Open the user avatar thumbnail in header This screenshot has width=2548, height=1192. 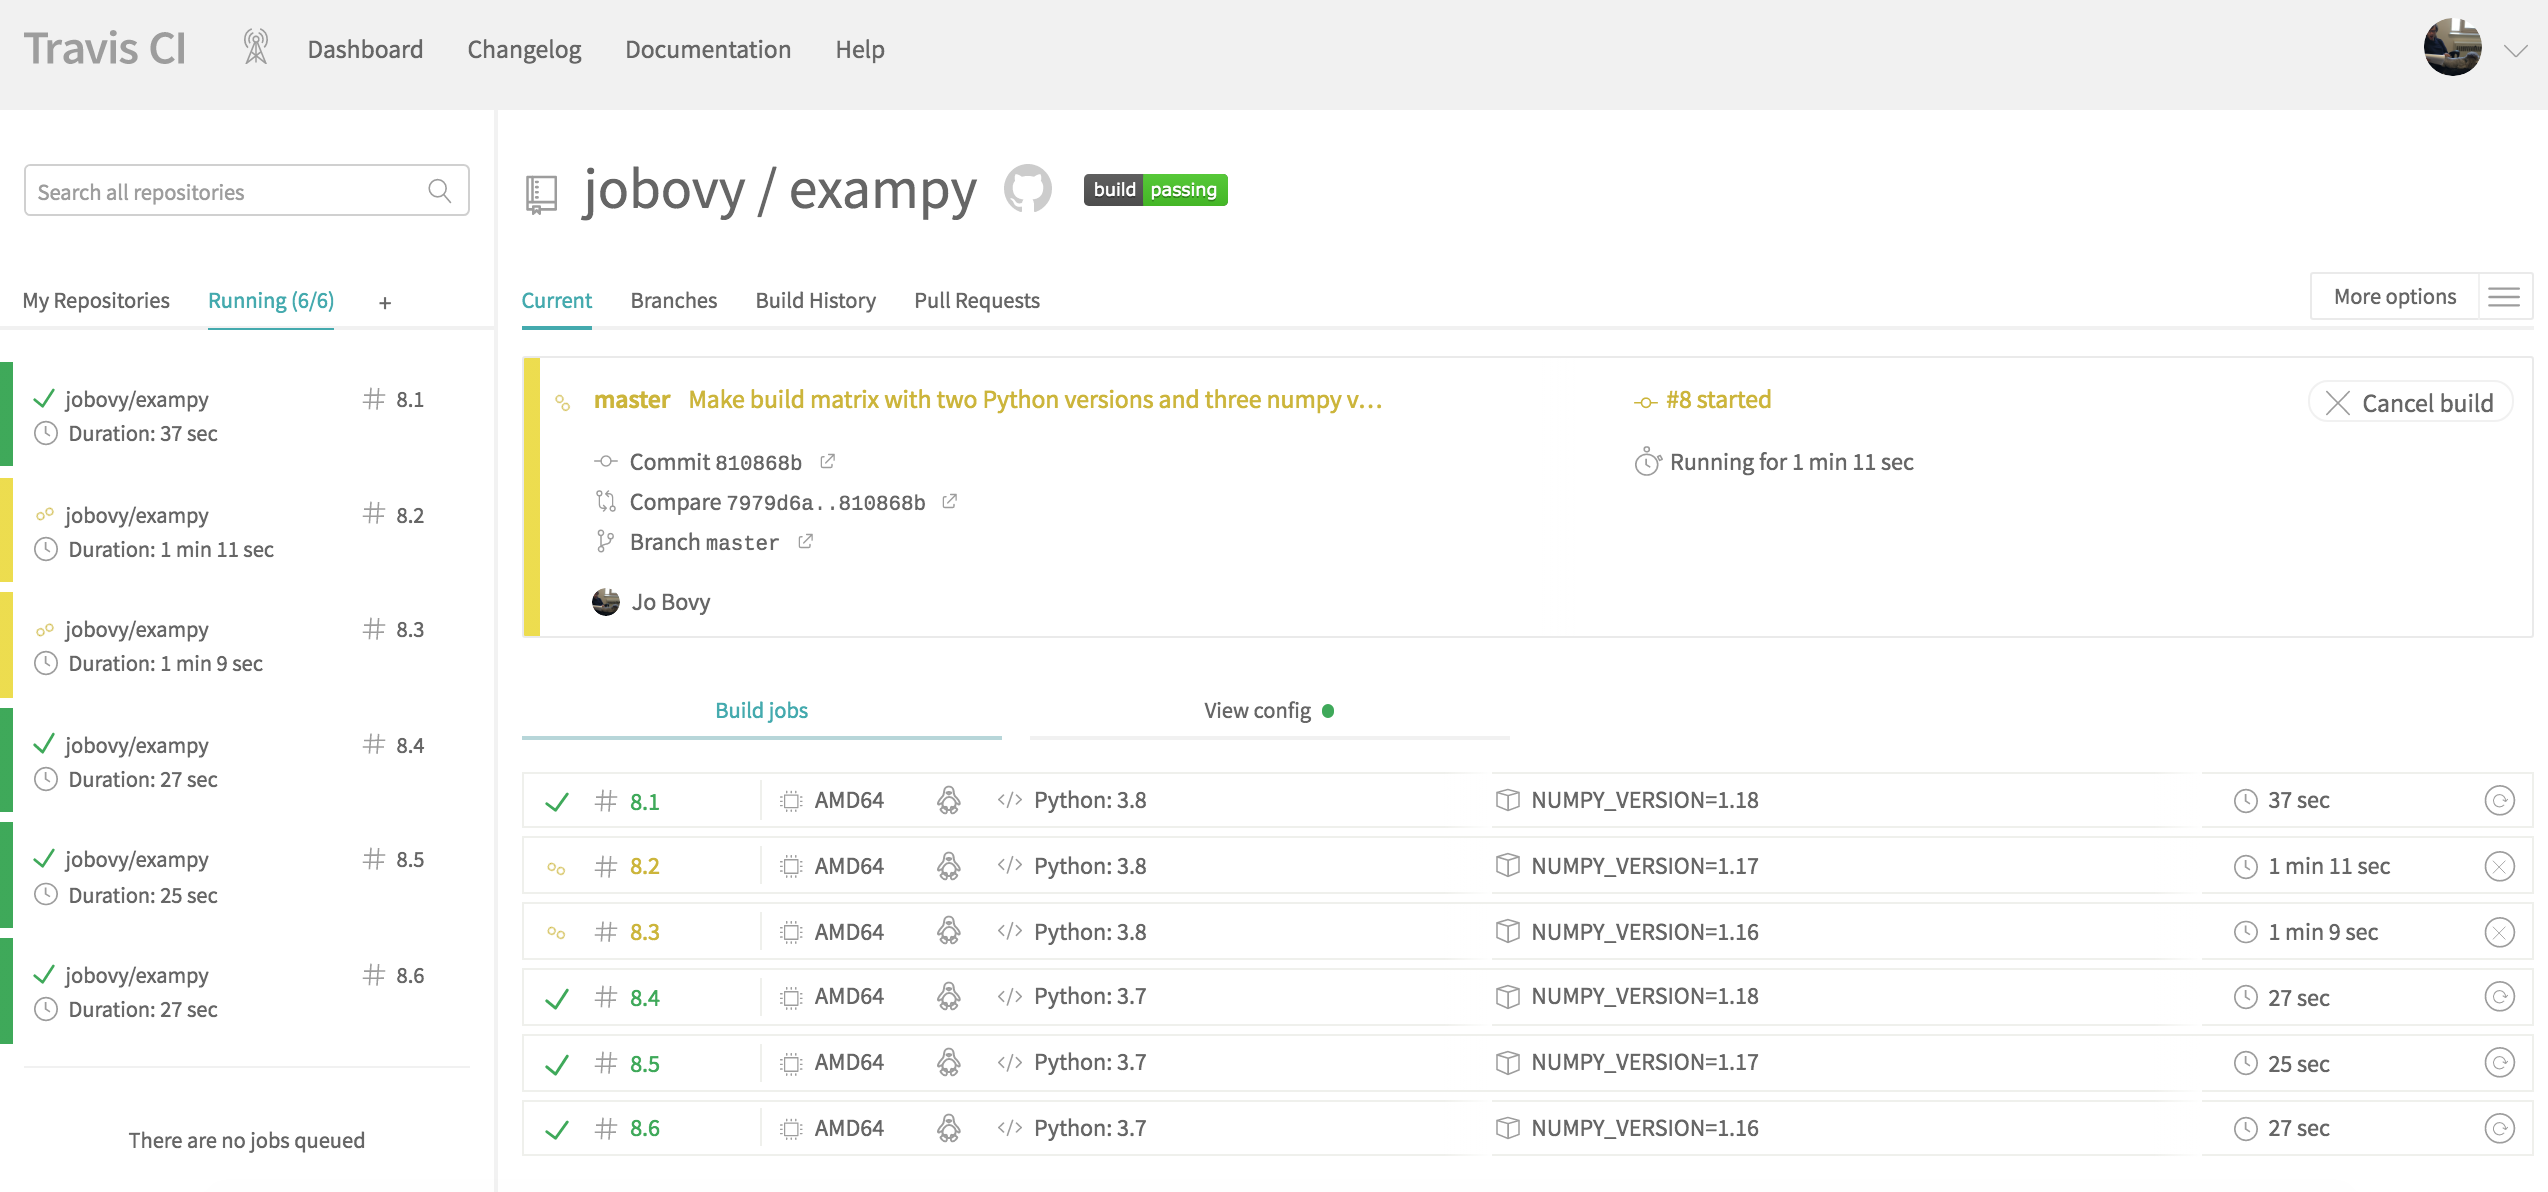point(2452,47)
